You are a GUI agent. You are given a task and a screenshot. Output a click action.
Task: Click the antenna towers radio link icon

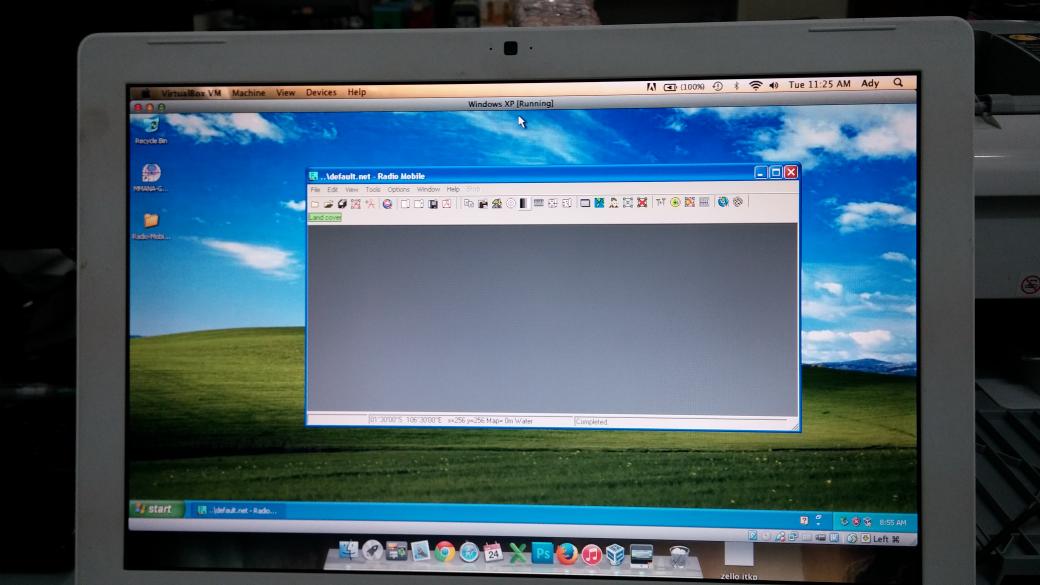click(661, 202)
